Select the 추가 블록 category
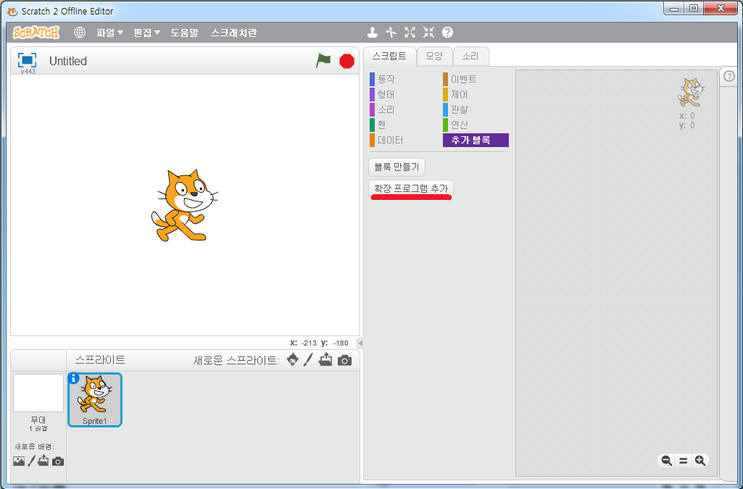Screen dimensions: 743x489 tap(476, 140)
